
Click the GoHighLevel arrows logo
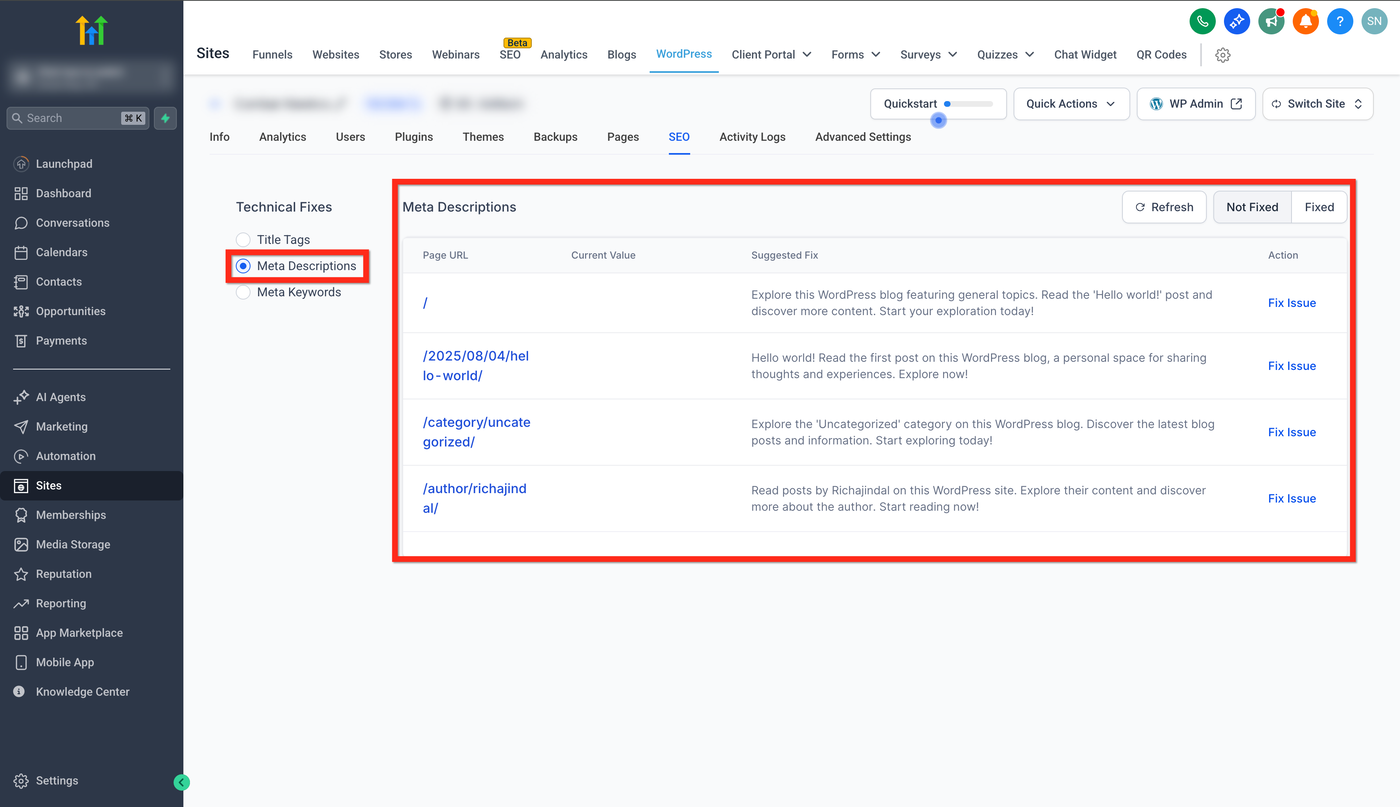(91, 31)
